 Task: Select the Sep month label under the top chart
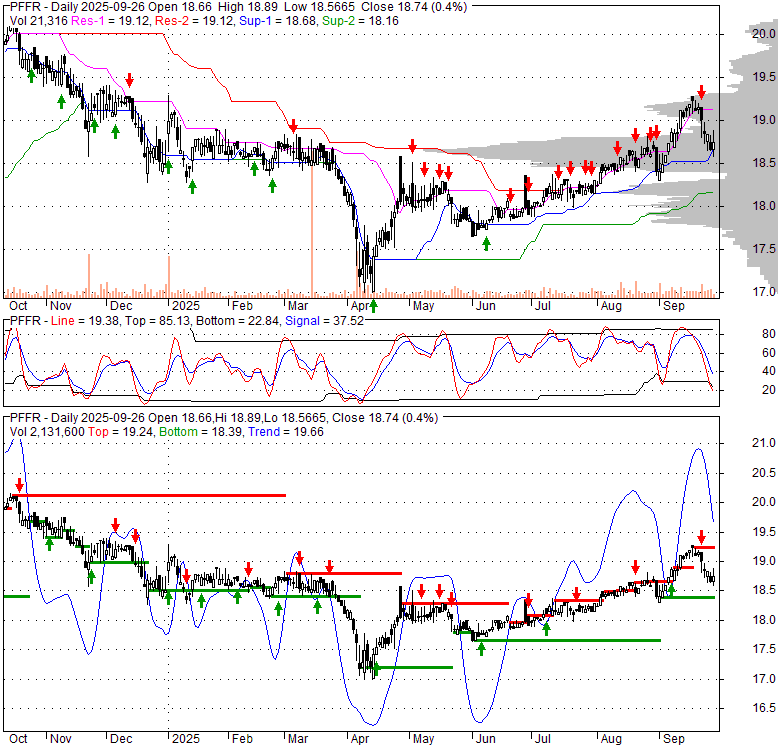pos(674,306)
